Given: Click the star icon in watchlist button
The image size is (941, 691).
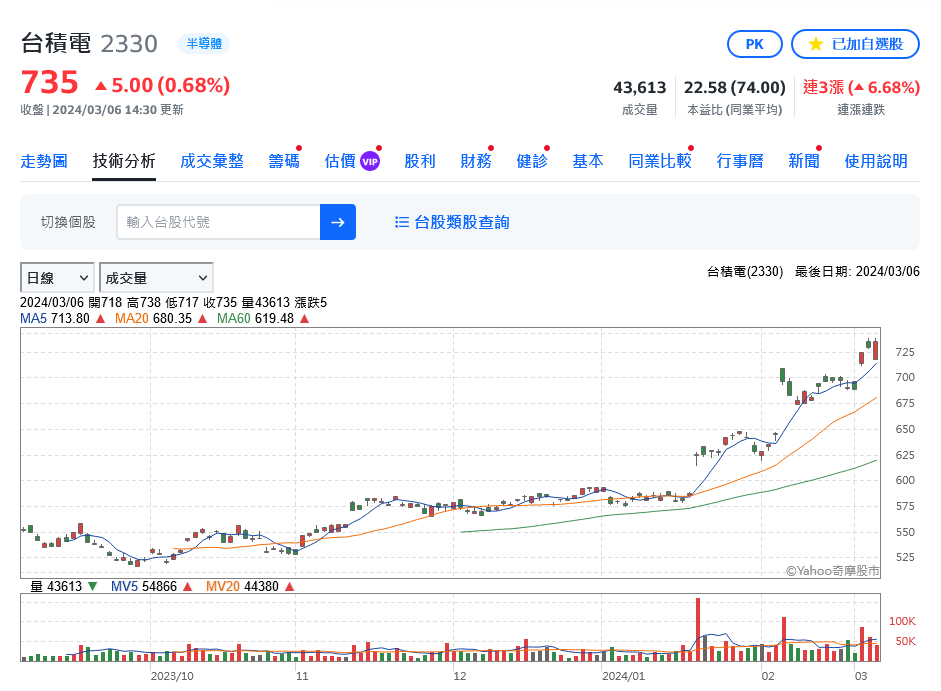Looking at the screenshot, I should (816, 44).
